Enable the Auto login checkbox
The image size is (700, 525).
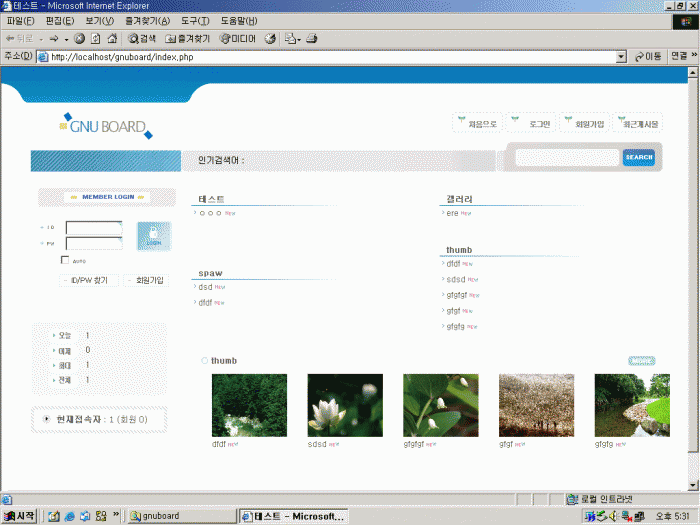[x=65, y=260]
